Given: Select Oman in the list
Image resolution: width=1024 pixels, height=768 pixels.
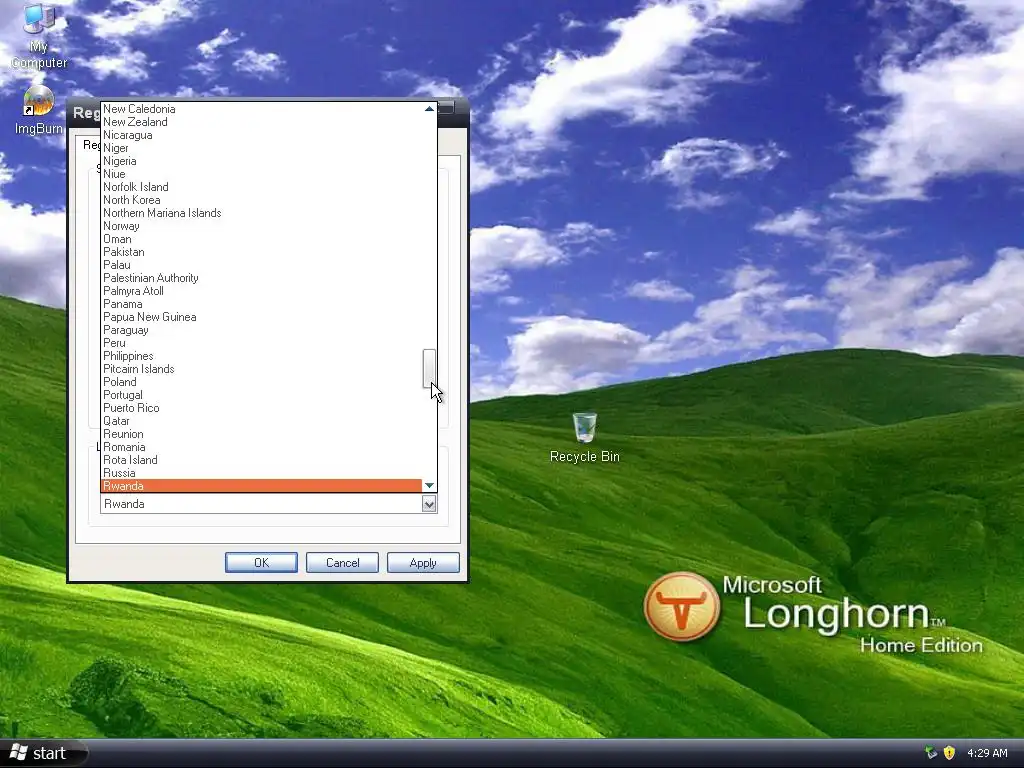Looking at the screenshot, I should (x=261, y=239).
